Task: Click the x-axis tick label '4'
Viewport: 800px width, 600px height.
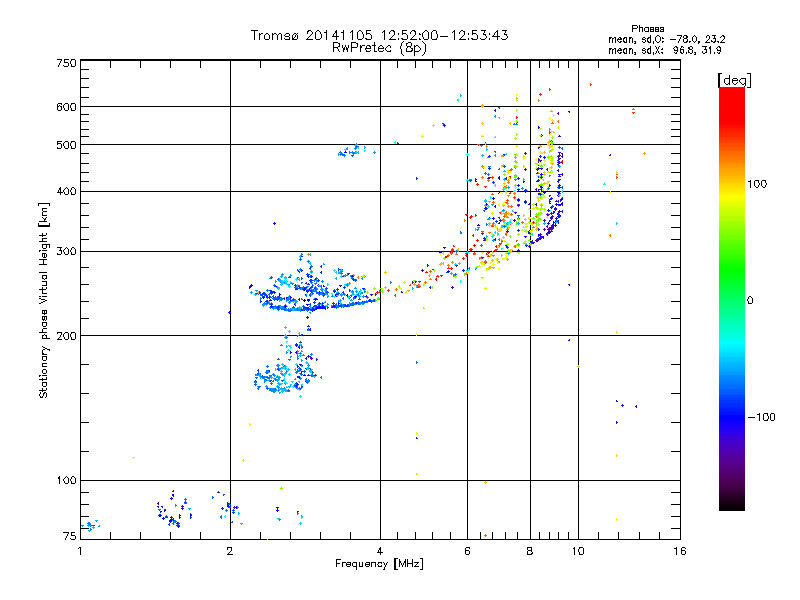Action: coord(380,551)
